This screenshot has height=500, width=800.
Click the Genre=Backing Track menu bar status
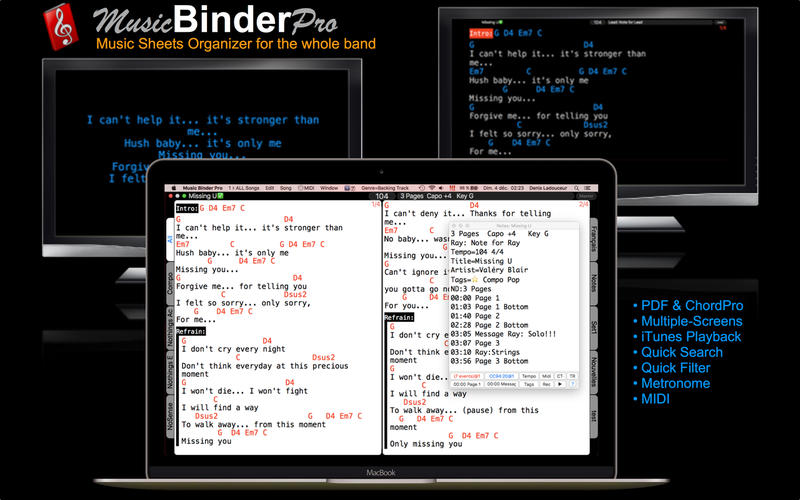(x=385, y=188)
